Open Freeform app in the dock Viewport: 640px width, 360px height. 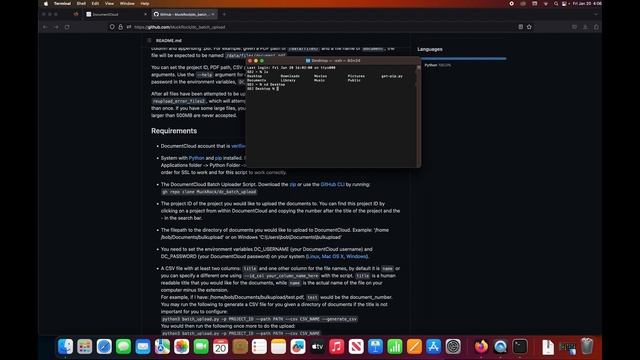298,347
